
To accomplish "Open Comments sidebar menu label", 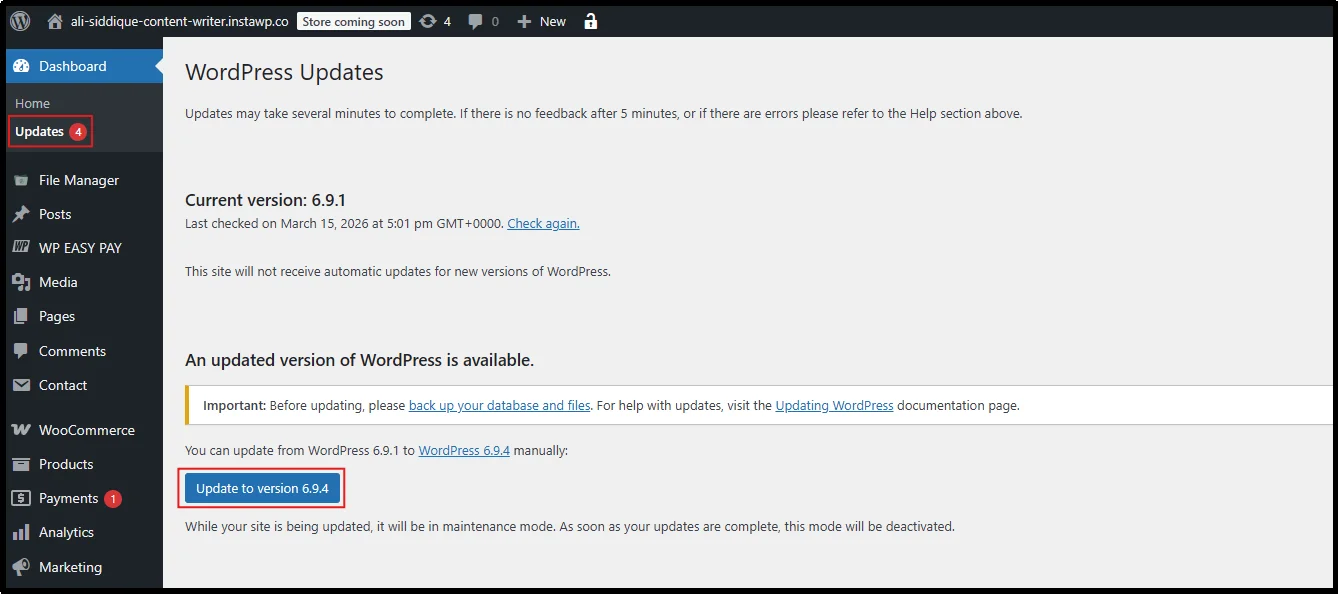I will pos(72,351).
